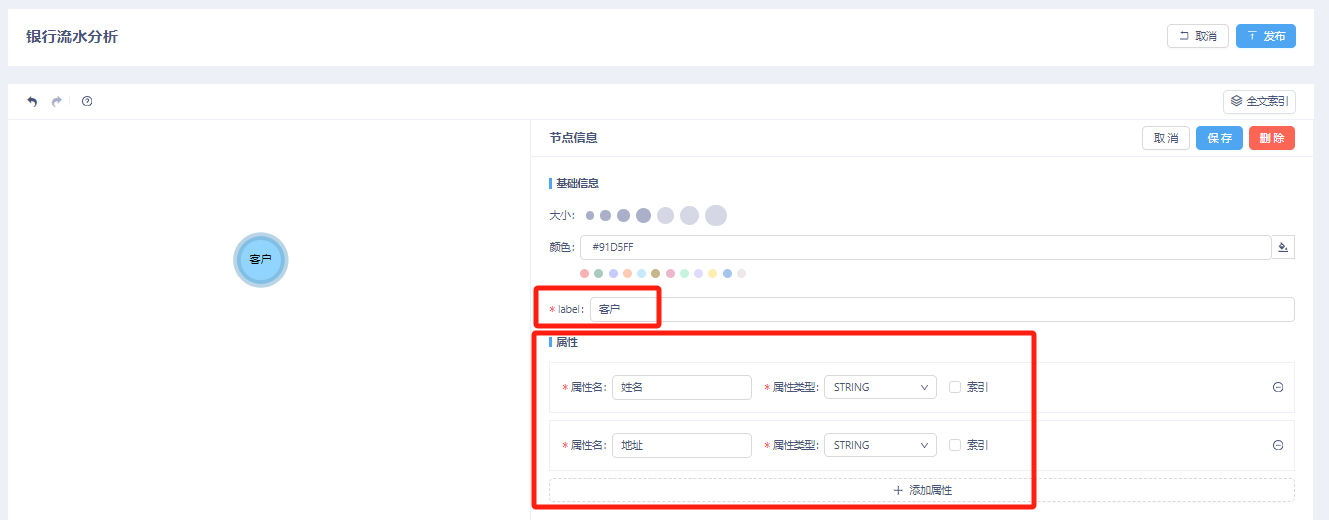Open attribute type dropdown for 姓名

[x=880, y=388]
